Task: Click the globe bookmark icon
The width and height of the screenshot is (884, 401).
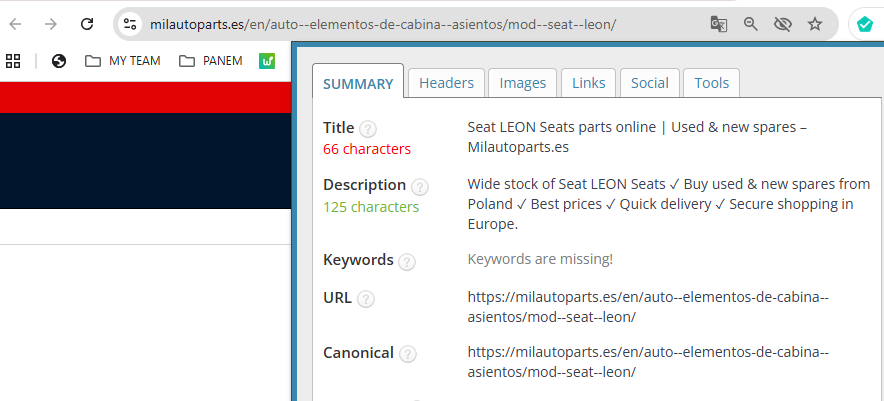Action: 59,61
